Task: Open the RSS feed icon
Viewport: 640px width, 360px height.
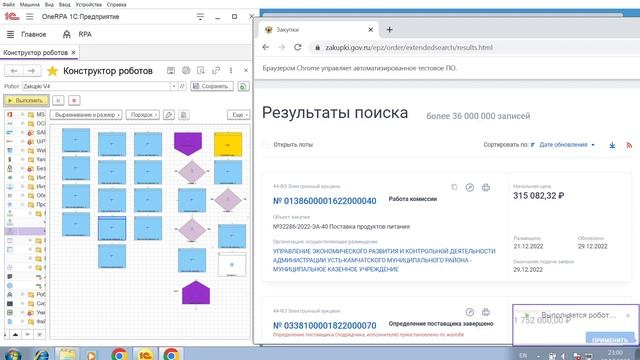Action: [629, 145]
